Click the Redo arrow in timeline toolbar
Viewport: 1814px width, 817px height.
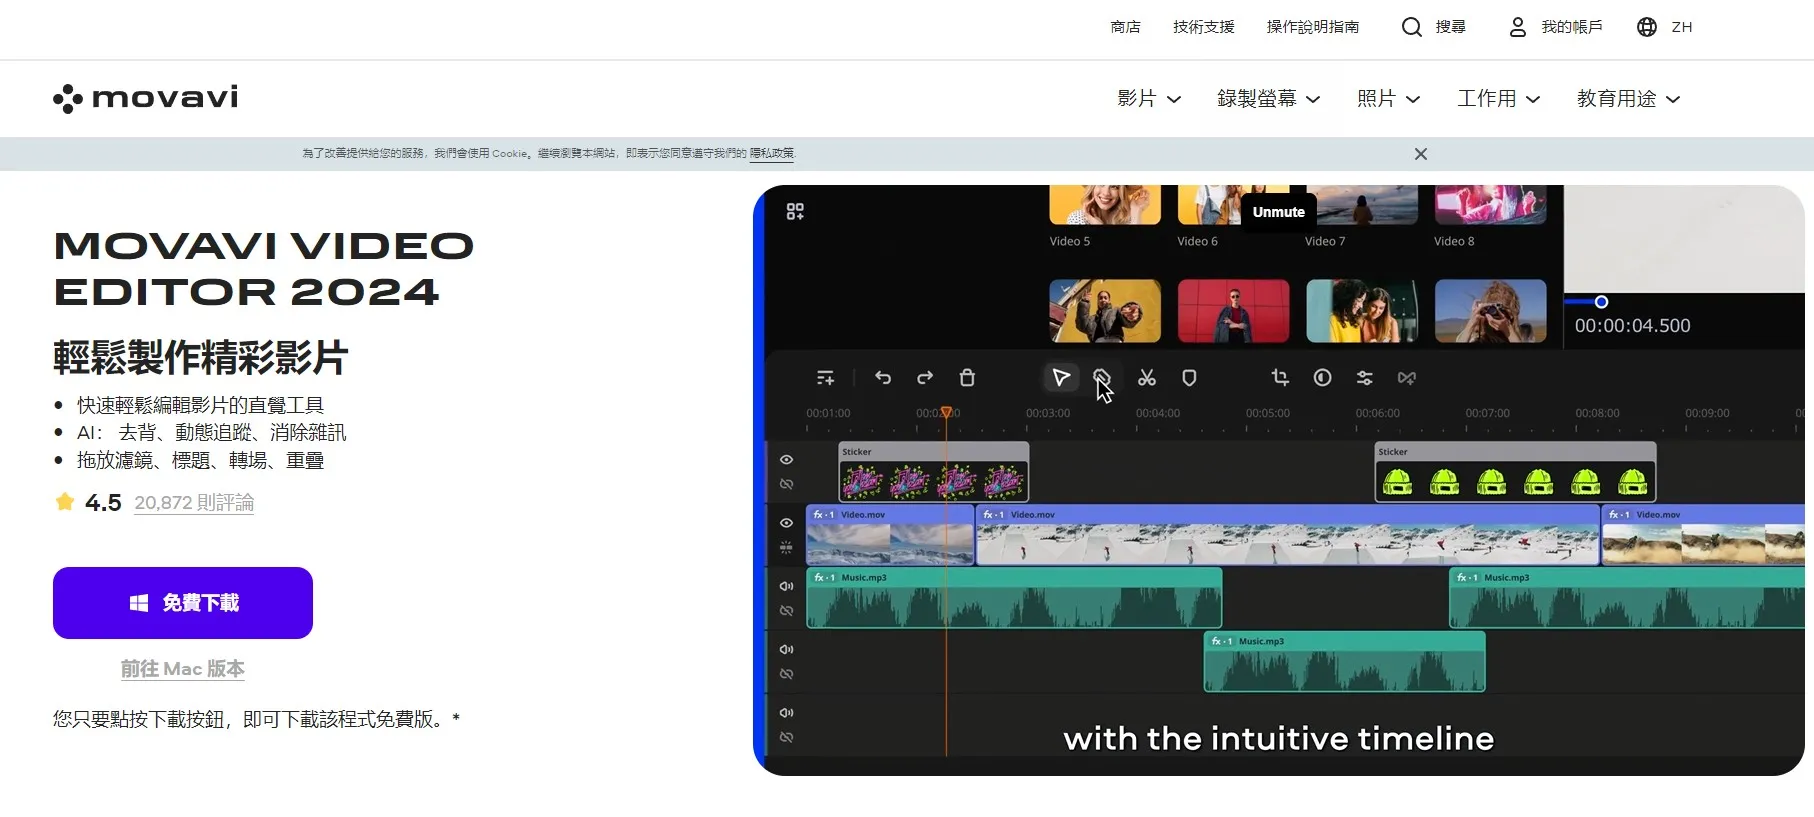pyautogui.click(x=925, y=378)
